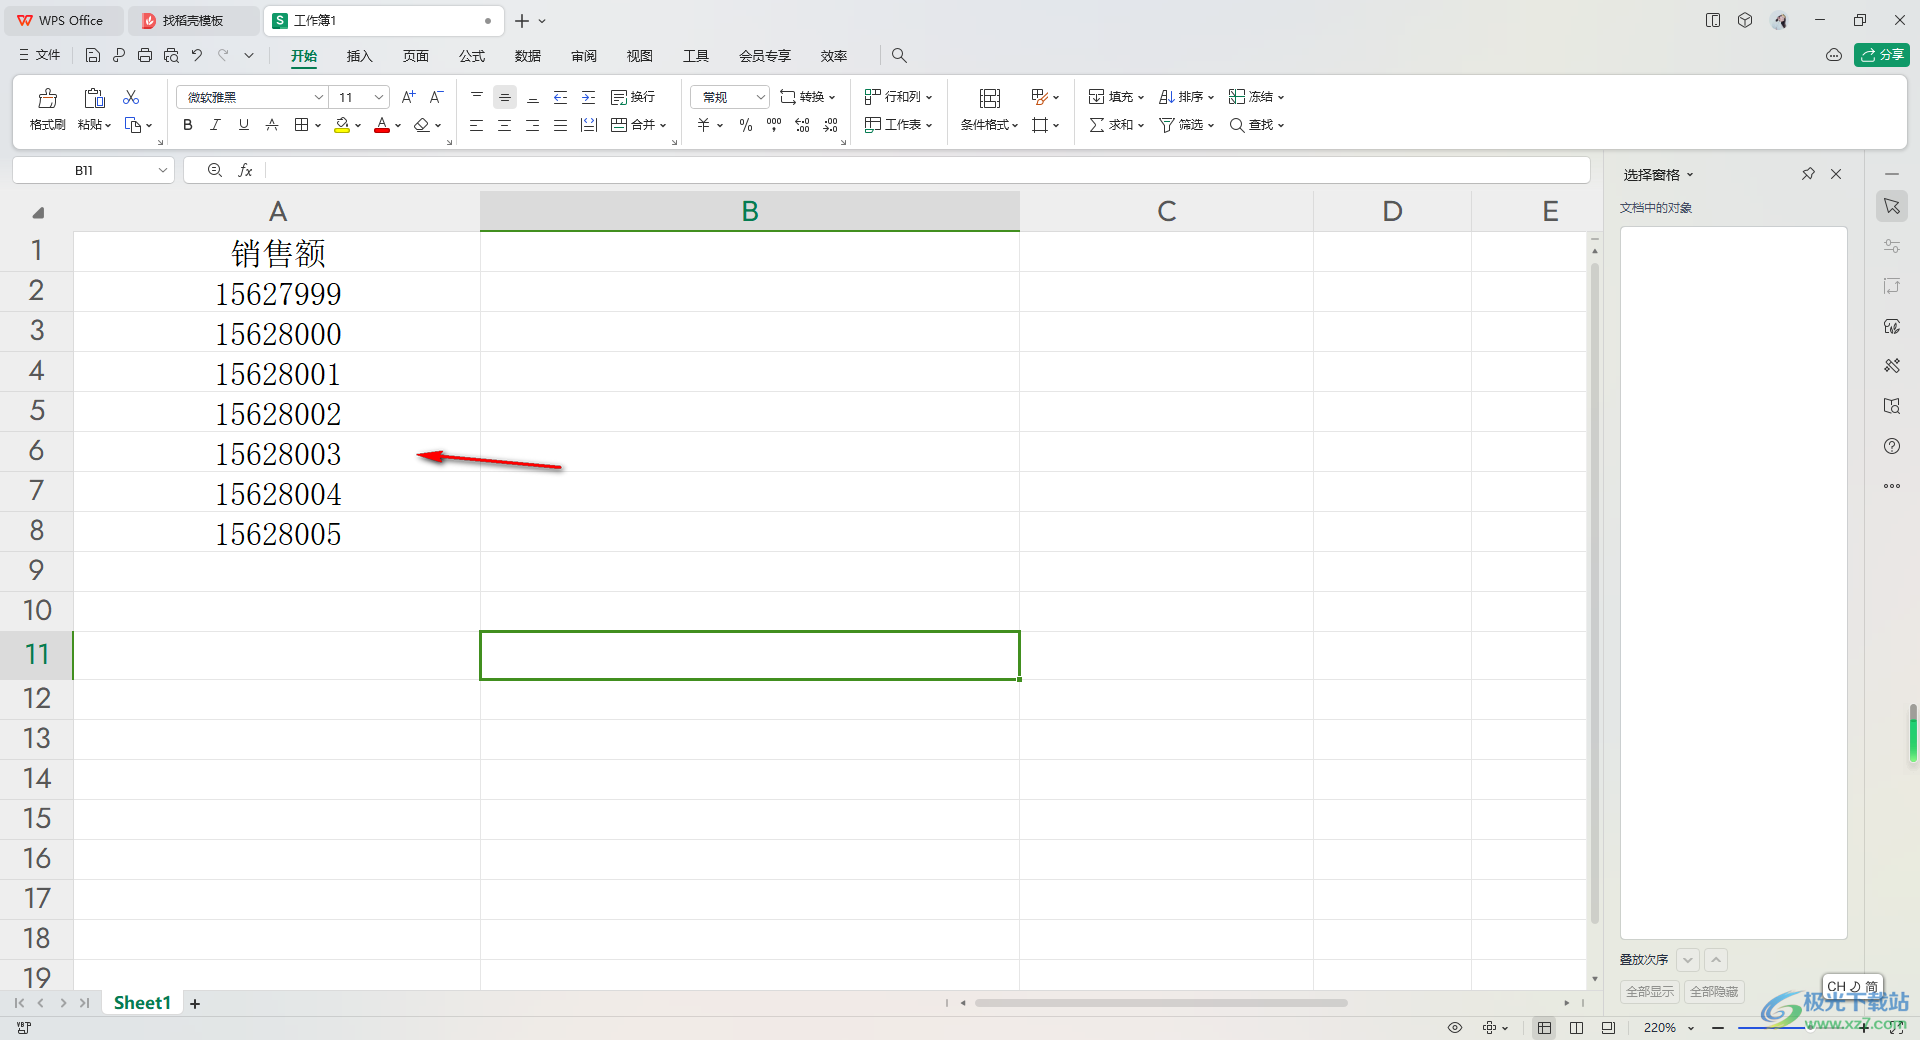The image size is (1920, 1040).
Task: Click the insert function fx icon
Action: point(245,171)
